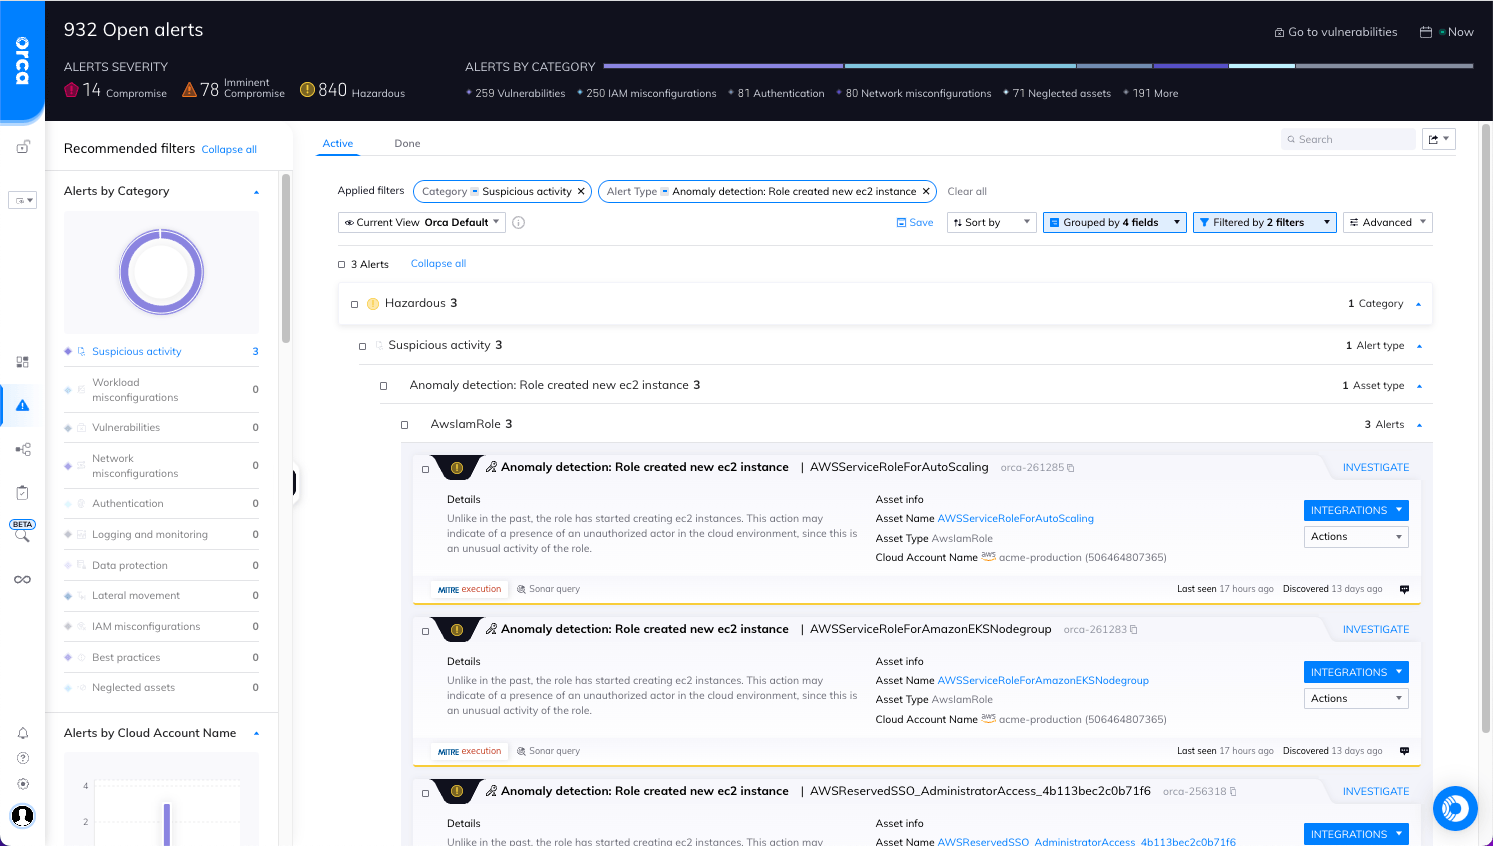This screenshot has width=1493, height=846.
Task: Select the Alerts icon in the left sidebar
Action: (22, 405)
